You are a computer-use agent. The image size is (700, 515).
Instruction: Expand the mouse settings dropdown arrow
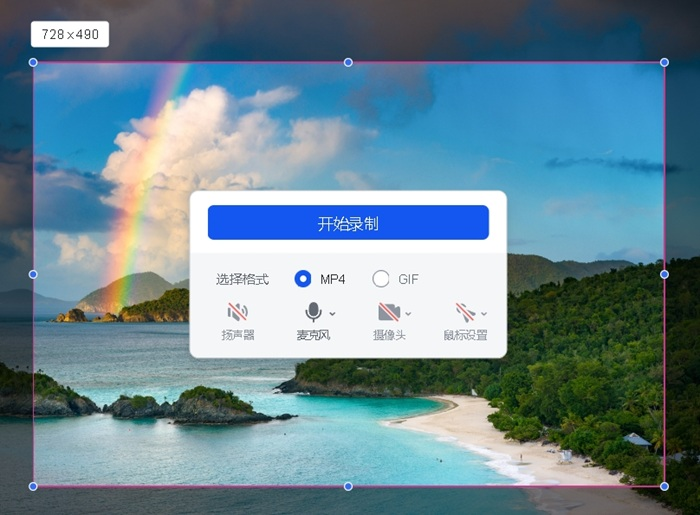pyautogui.click(x=484, y=314)
